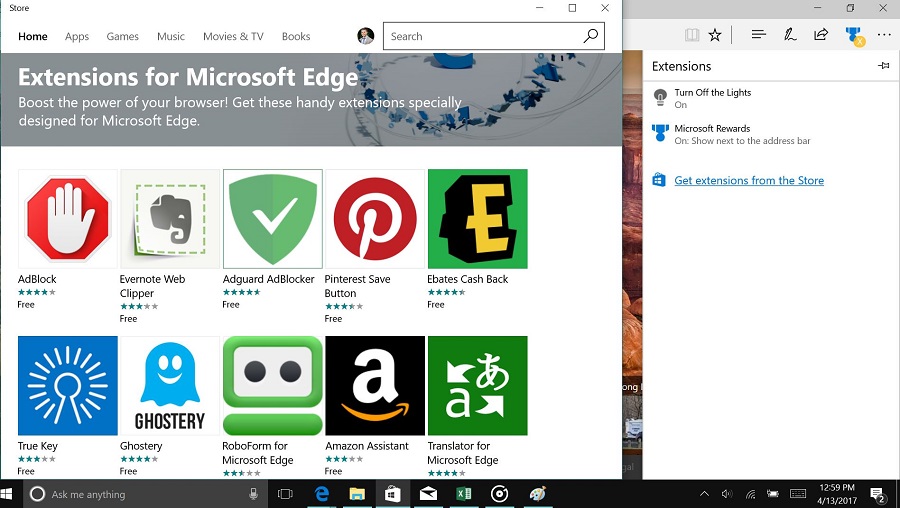Open Turn Off the Lights extension entry

(x=771, y=98)
